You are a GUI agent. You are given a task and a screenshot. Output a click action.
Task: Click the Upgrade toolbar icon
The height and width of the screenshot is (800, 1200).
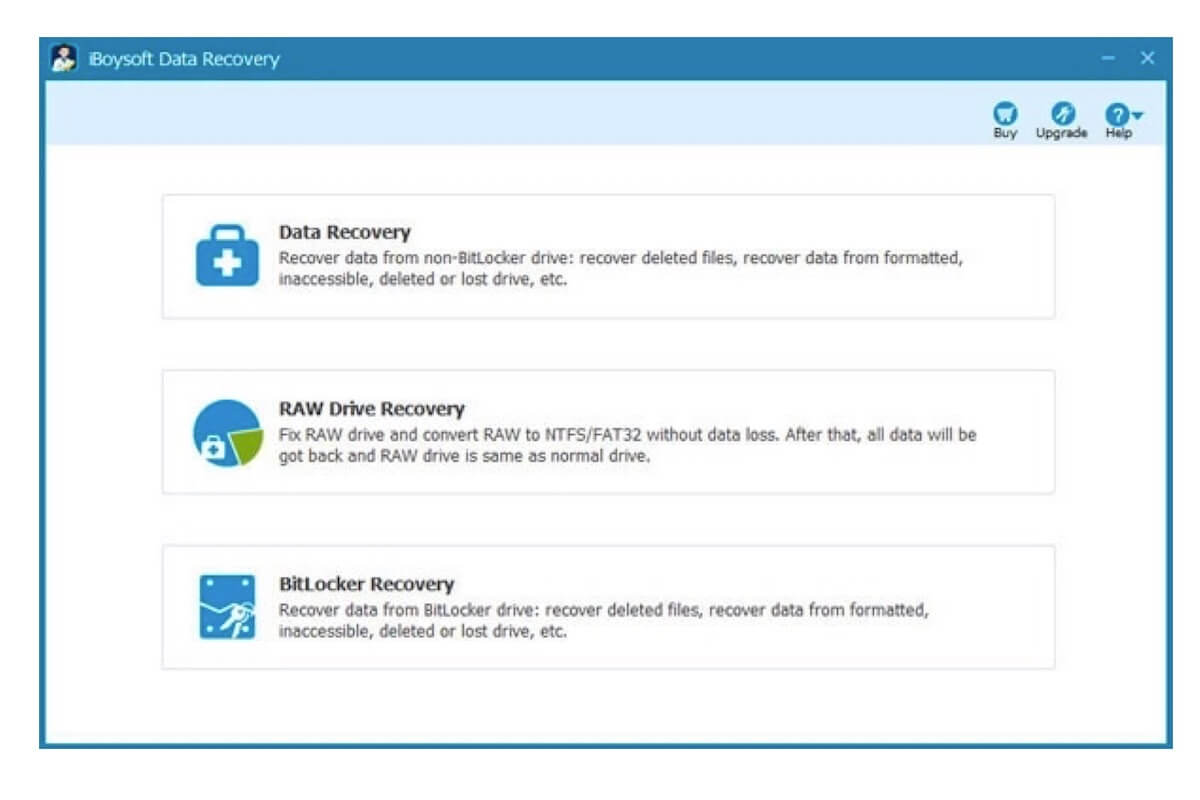(1061, 113)
